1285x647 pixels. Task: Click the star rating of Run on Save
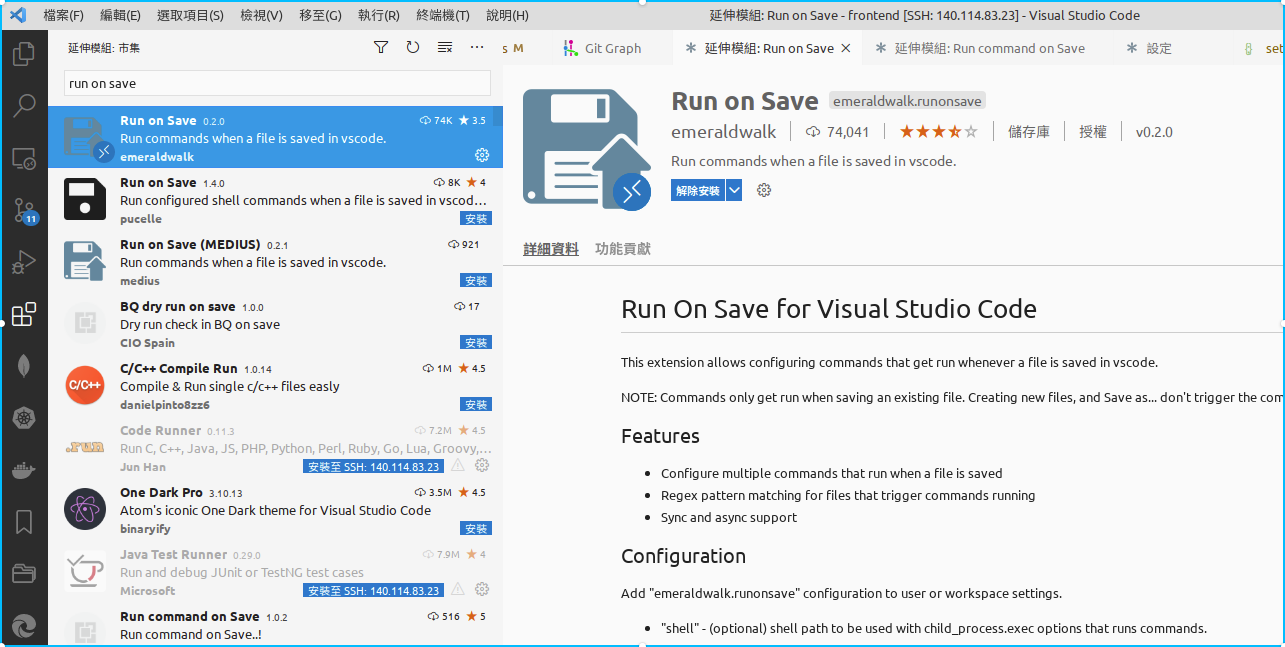[938, 132]
